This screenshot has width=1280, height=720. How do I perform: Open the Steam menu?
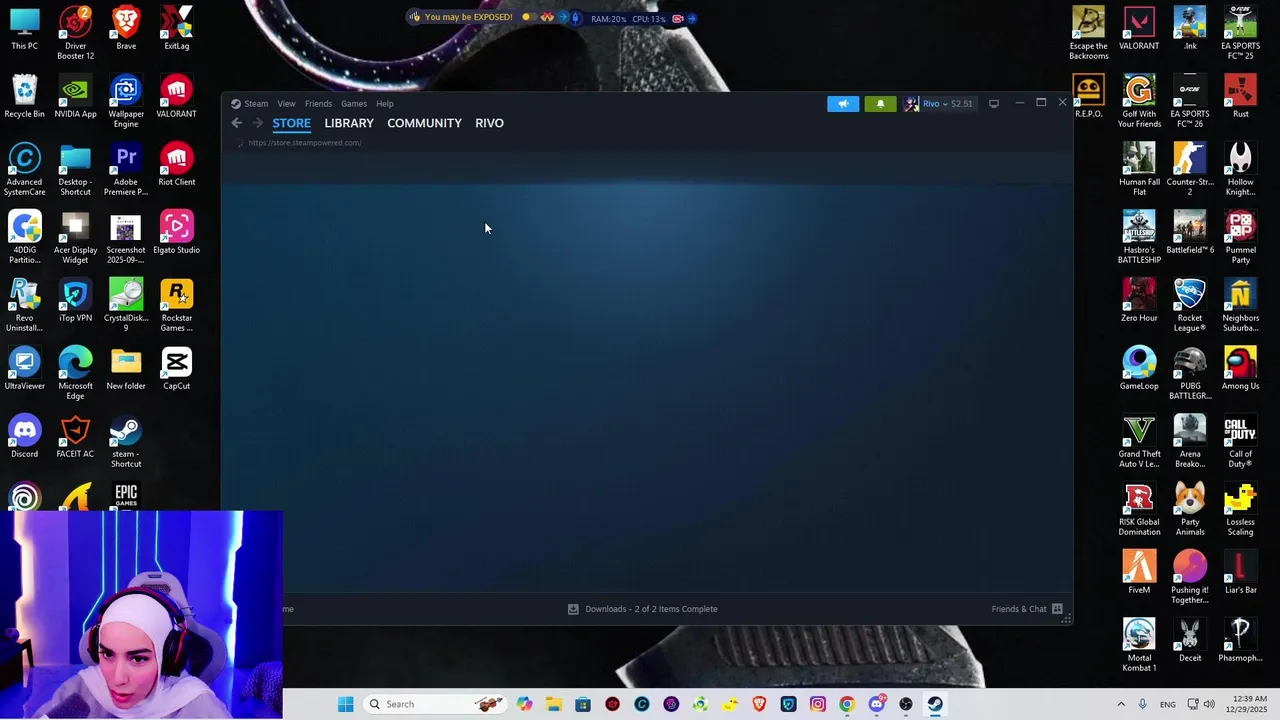(256, 104)
